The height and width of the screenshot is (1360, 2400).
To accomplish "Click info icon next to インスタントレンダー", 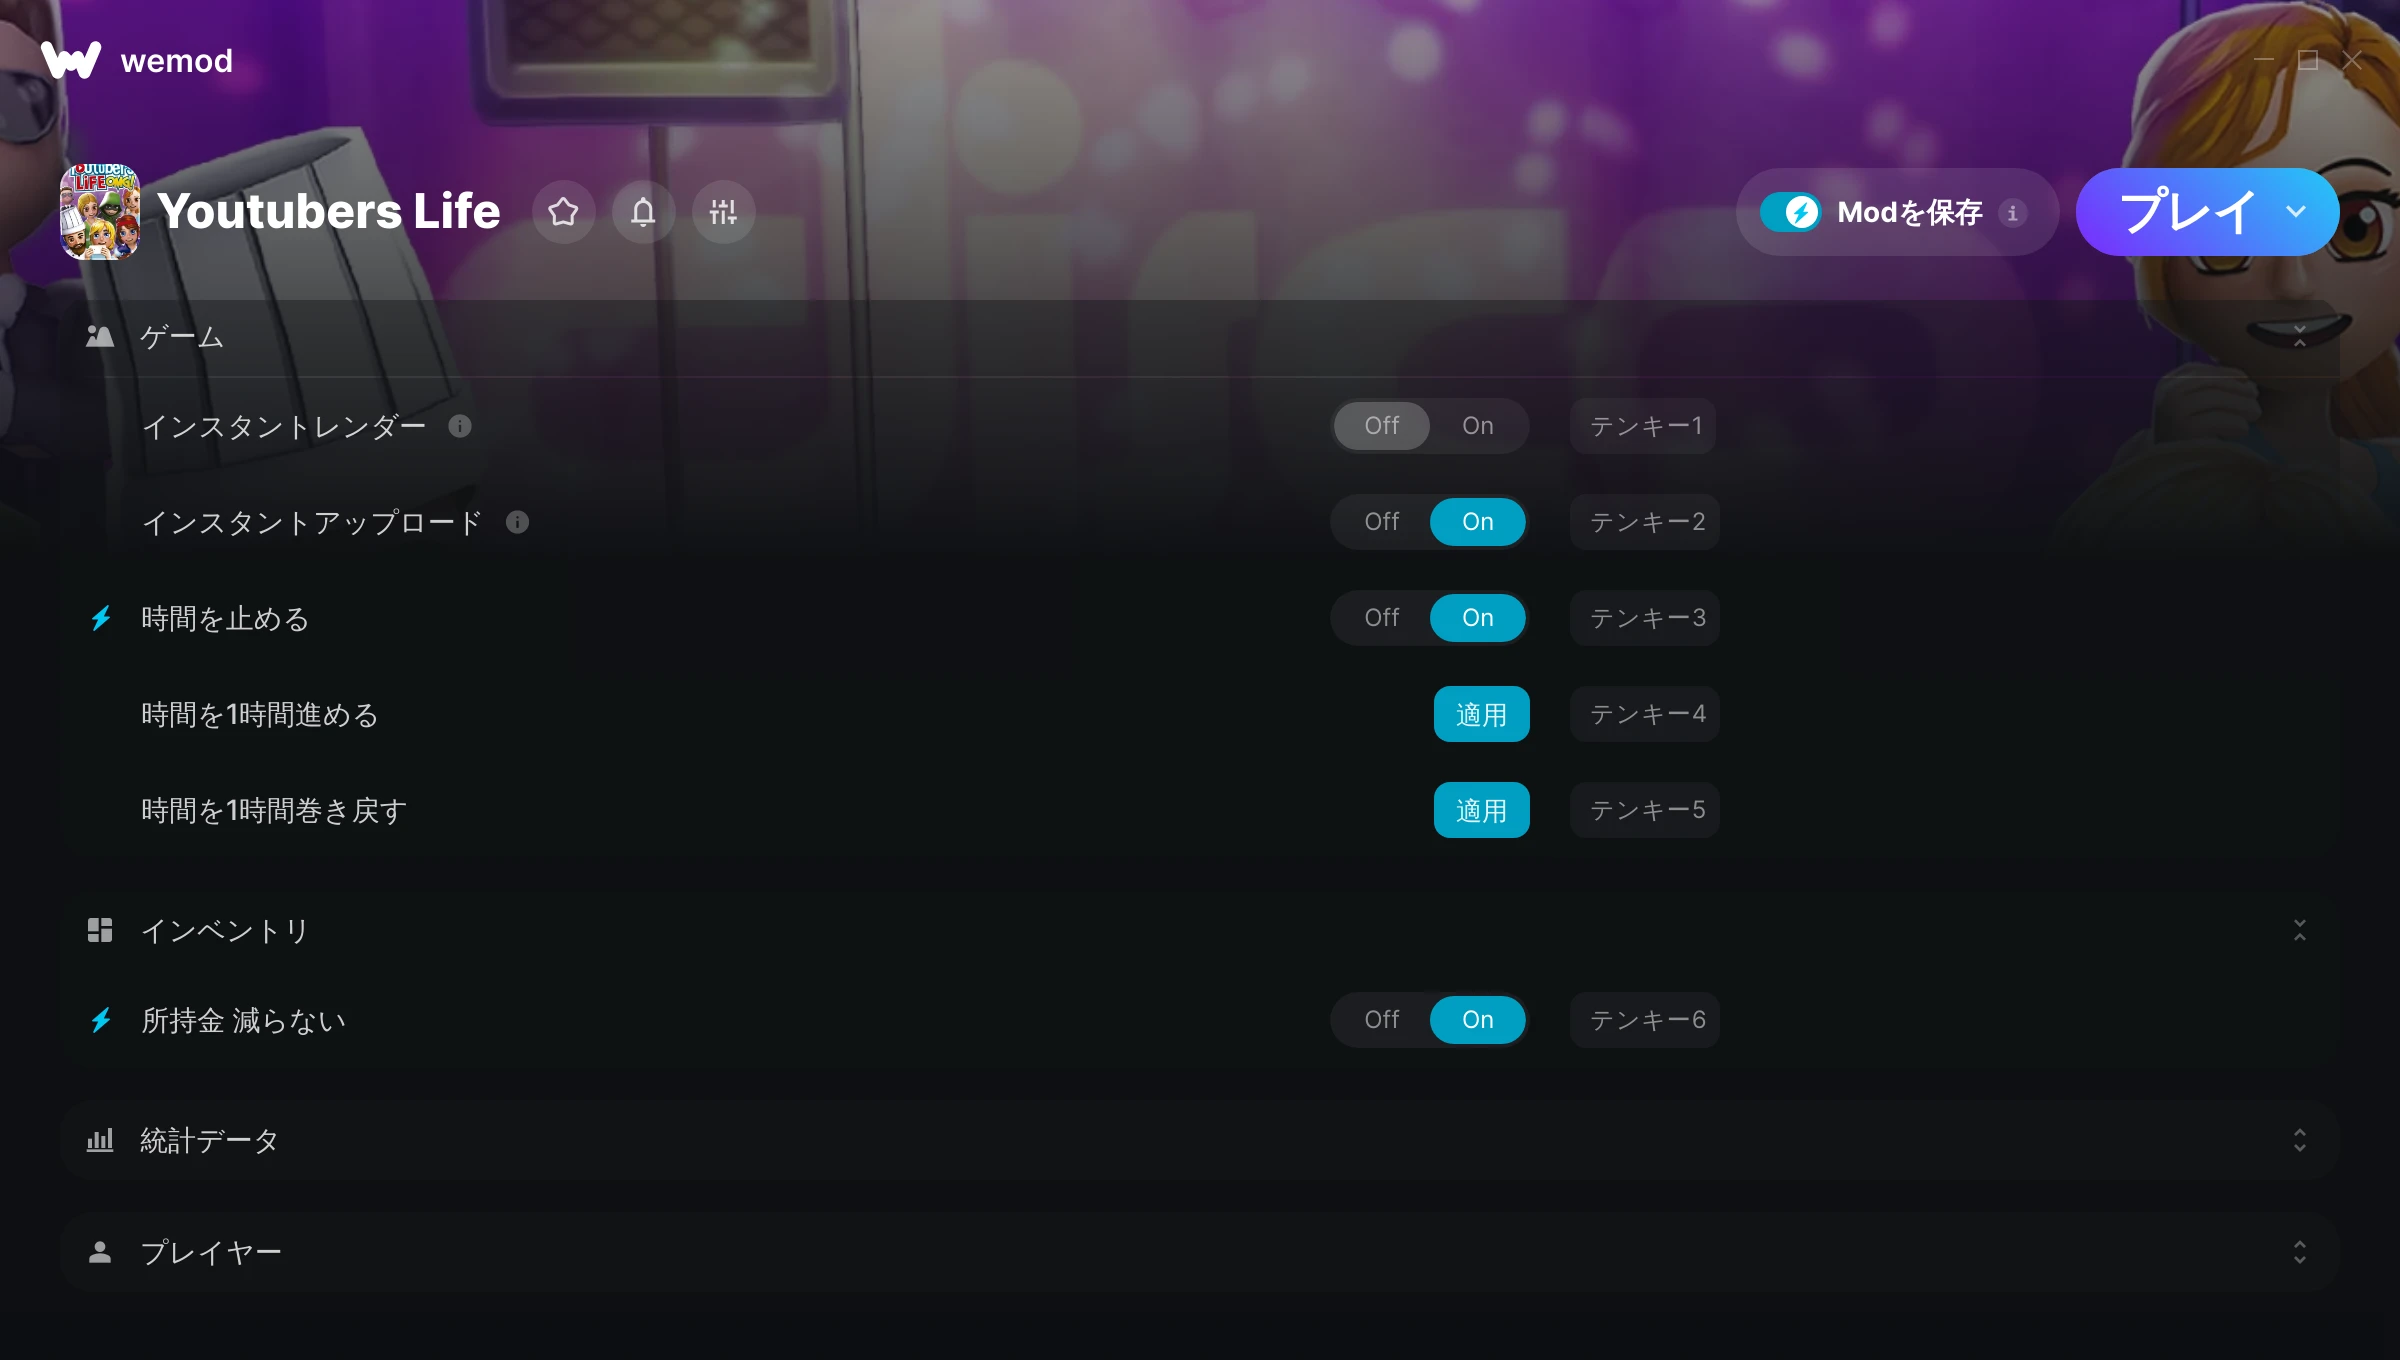I will click(x=460, y=427).
